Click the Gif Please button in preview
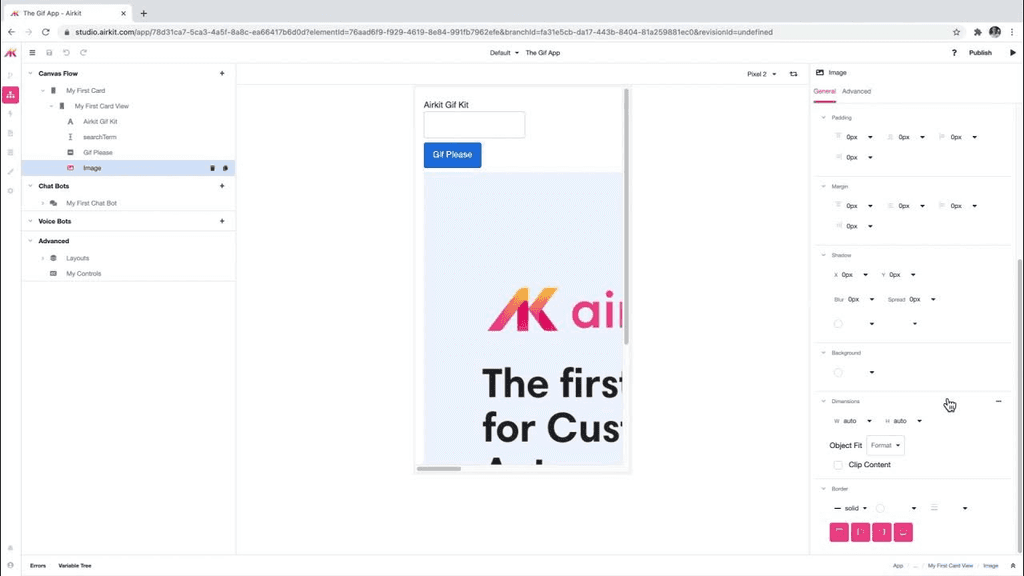 click(x=453, y=155)
